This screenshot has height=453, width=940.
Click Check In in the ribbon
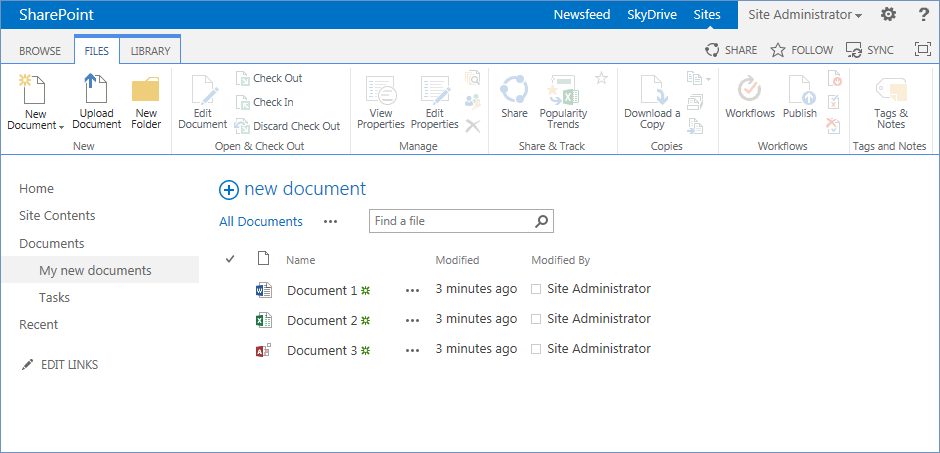coord(264,102)
